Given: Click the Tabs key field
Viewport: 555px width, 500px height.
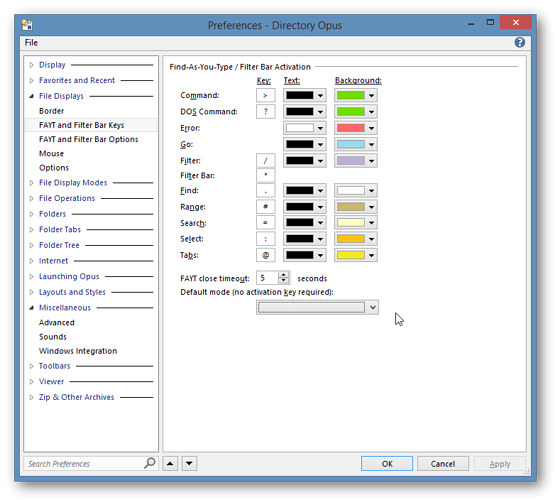Looking at the screenshot, I should click(265, 255).
